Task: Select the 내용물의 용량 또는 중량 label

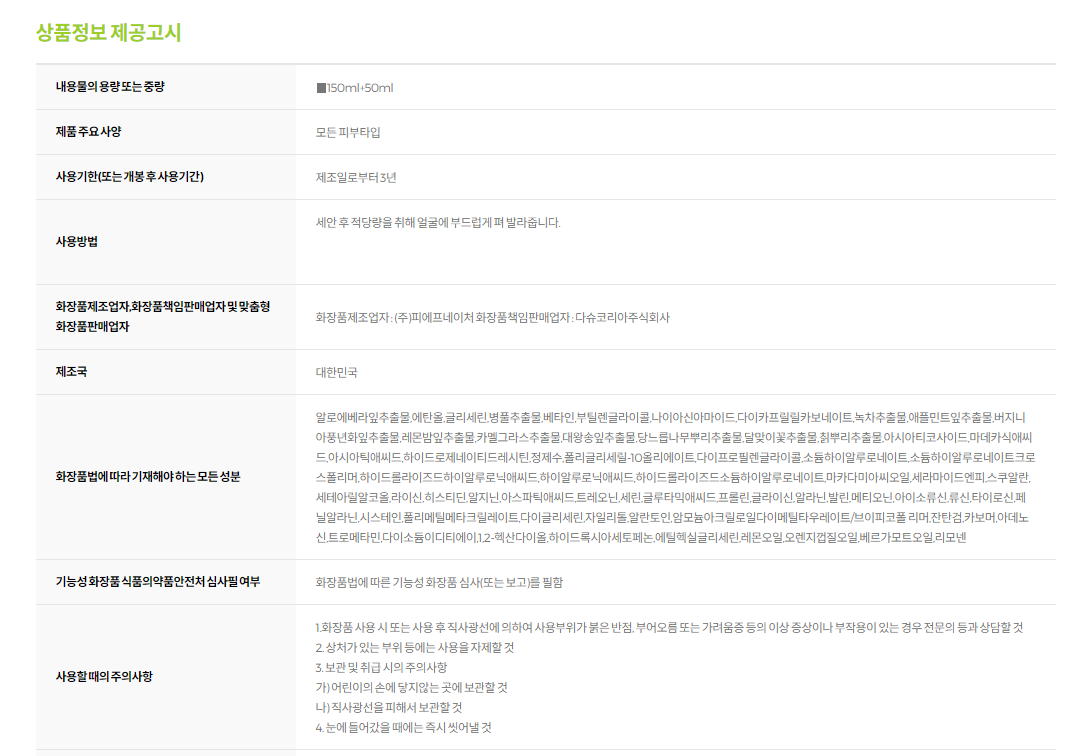Action: pos(110,87)
